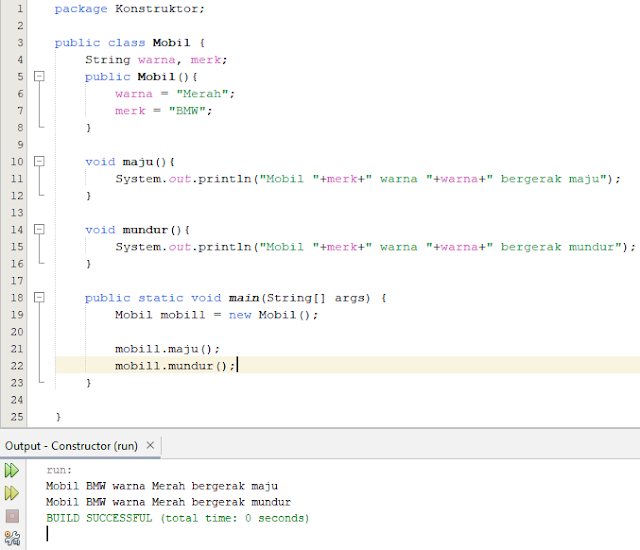Click output 'Mobil BMW warna Merah bergerak mundur'
The height and width of the screenshot is (550, 640).
pos(169,502)
